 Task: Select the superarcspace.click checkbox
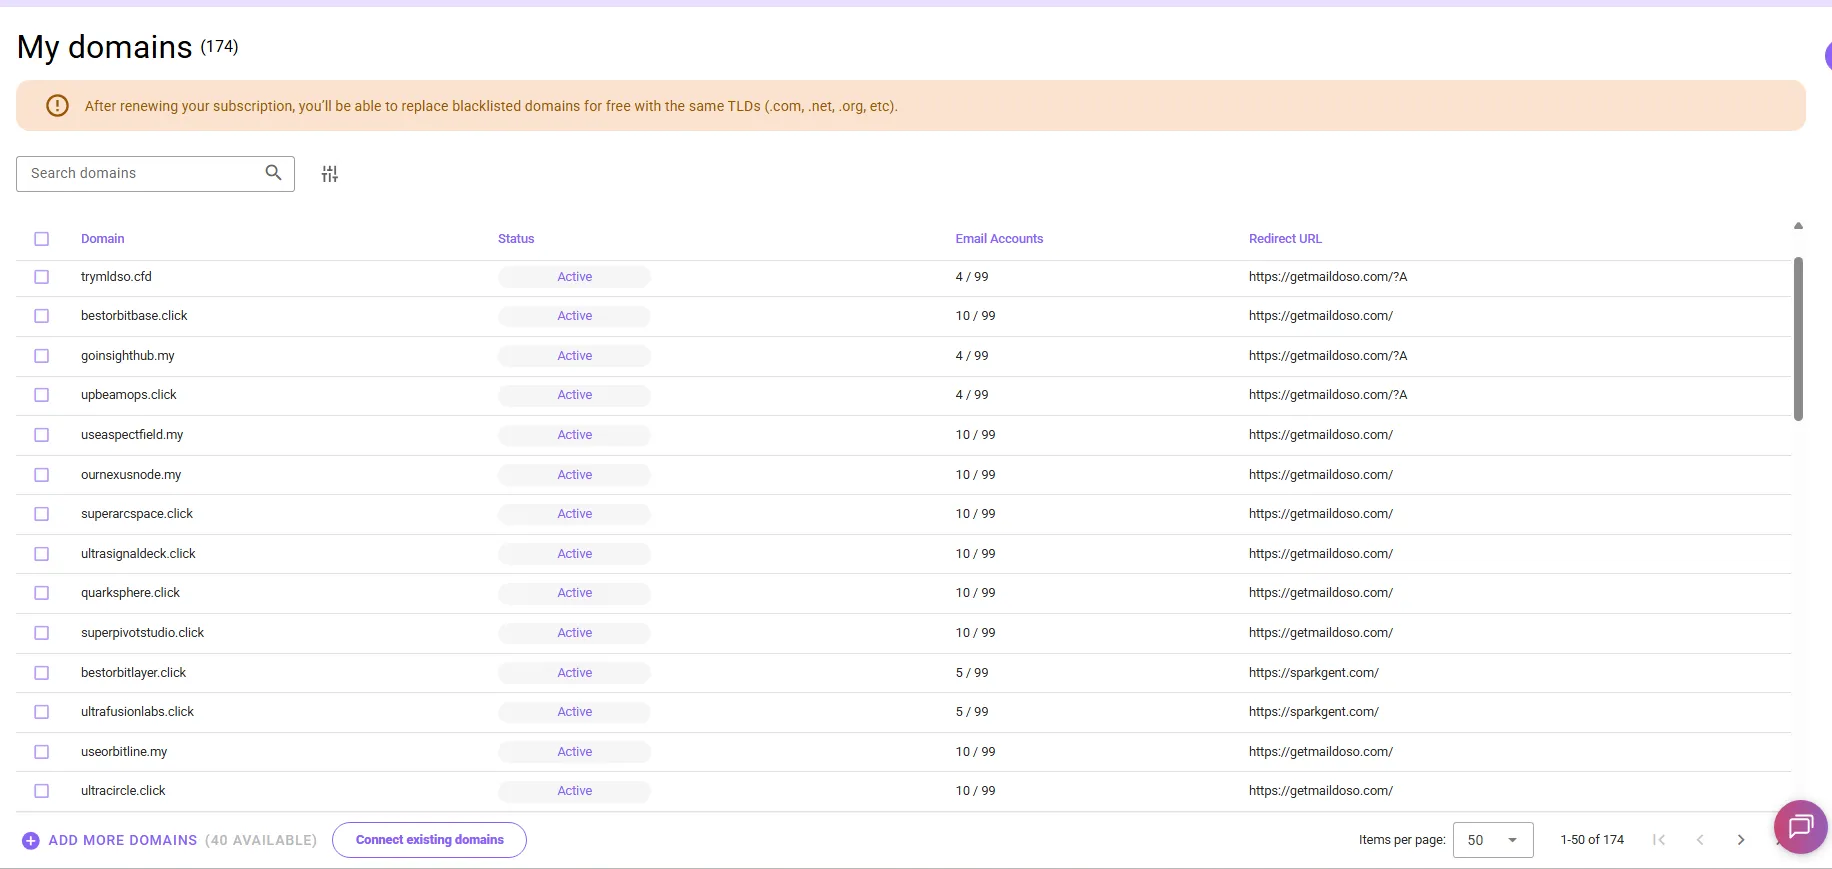pyautogui.click(x=41, y=514)
